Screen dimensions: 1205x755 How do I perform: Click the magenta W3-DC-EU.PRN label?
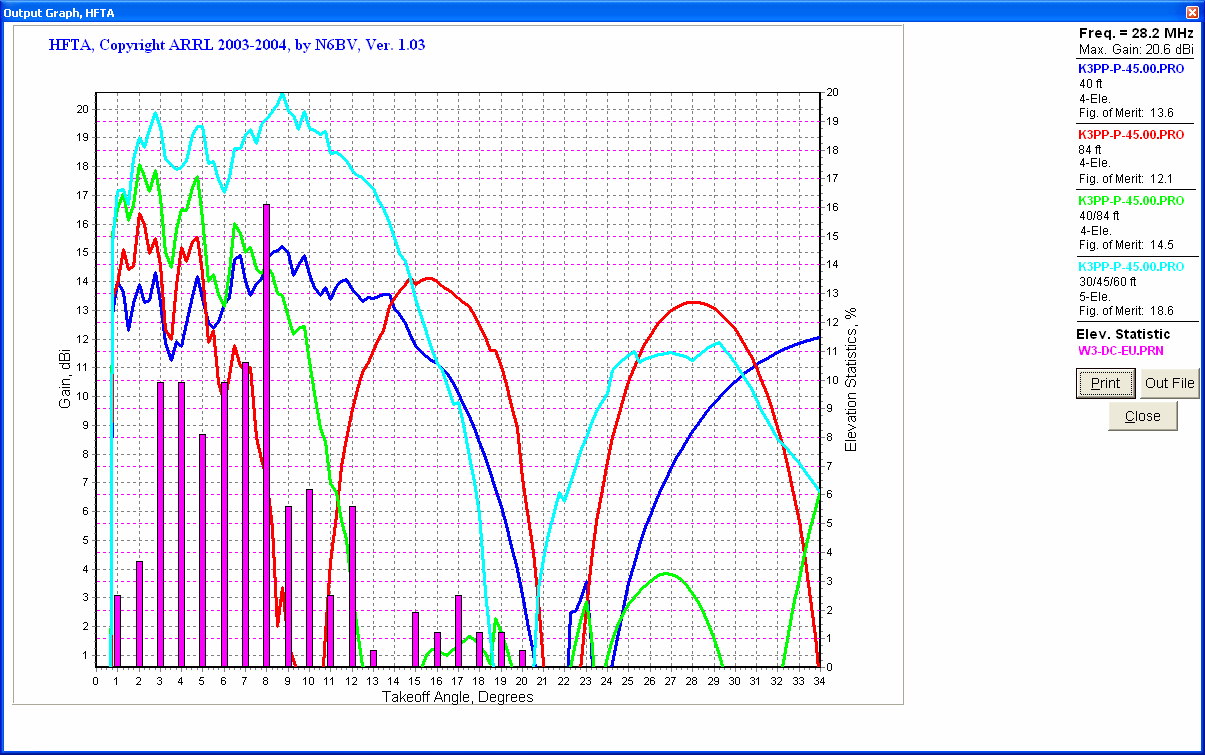click(1120, 350)
